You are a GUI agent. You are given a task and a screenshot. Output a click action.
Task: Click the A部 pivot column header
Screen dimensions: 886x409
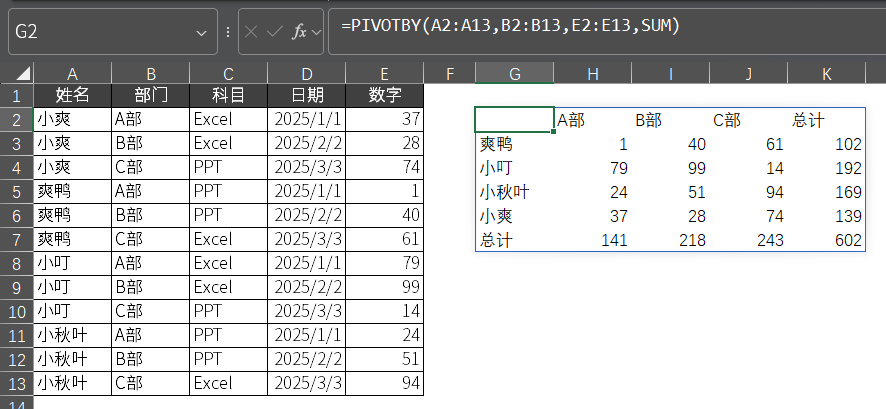593,120
